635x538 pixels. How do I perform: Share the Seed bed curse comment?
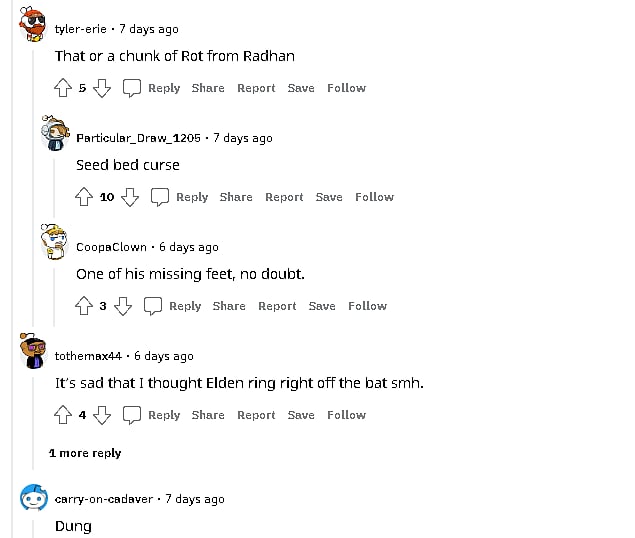(x=236, y=197)
